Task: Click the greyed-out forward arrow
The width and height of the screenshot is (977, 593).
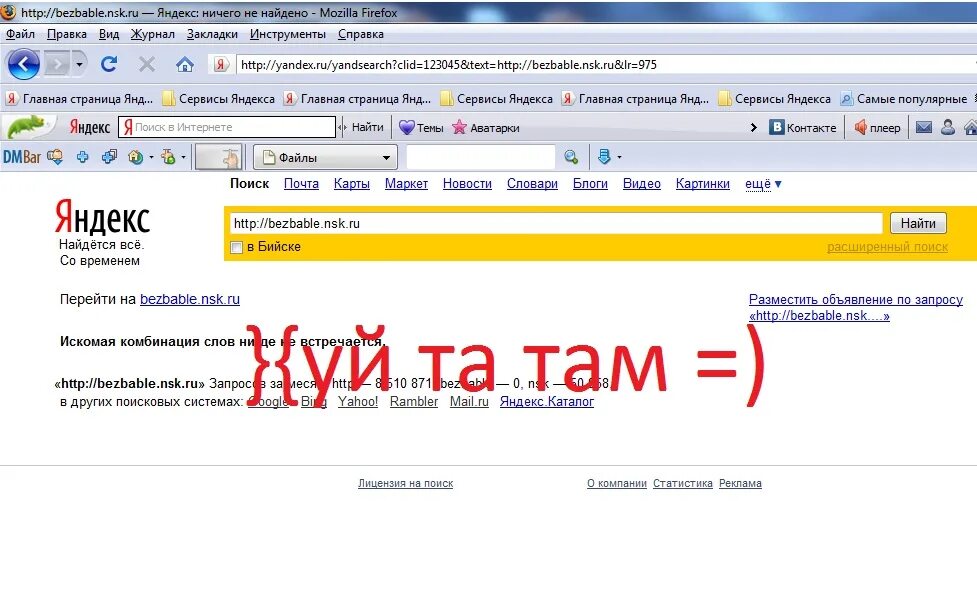Action: tap(56, 64)
